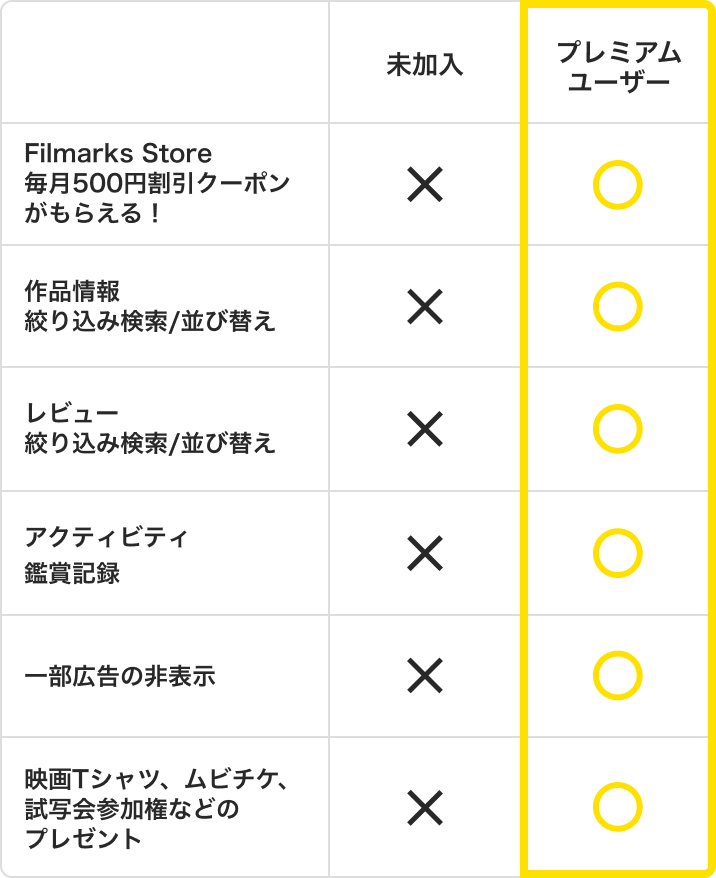Click the X icon for 作品情報 row

pos(425,307)
